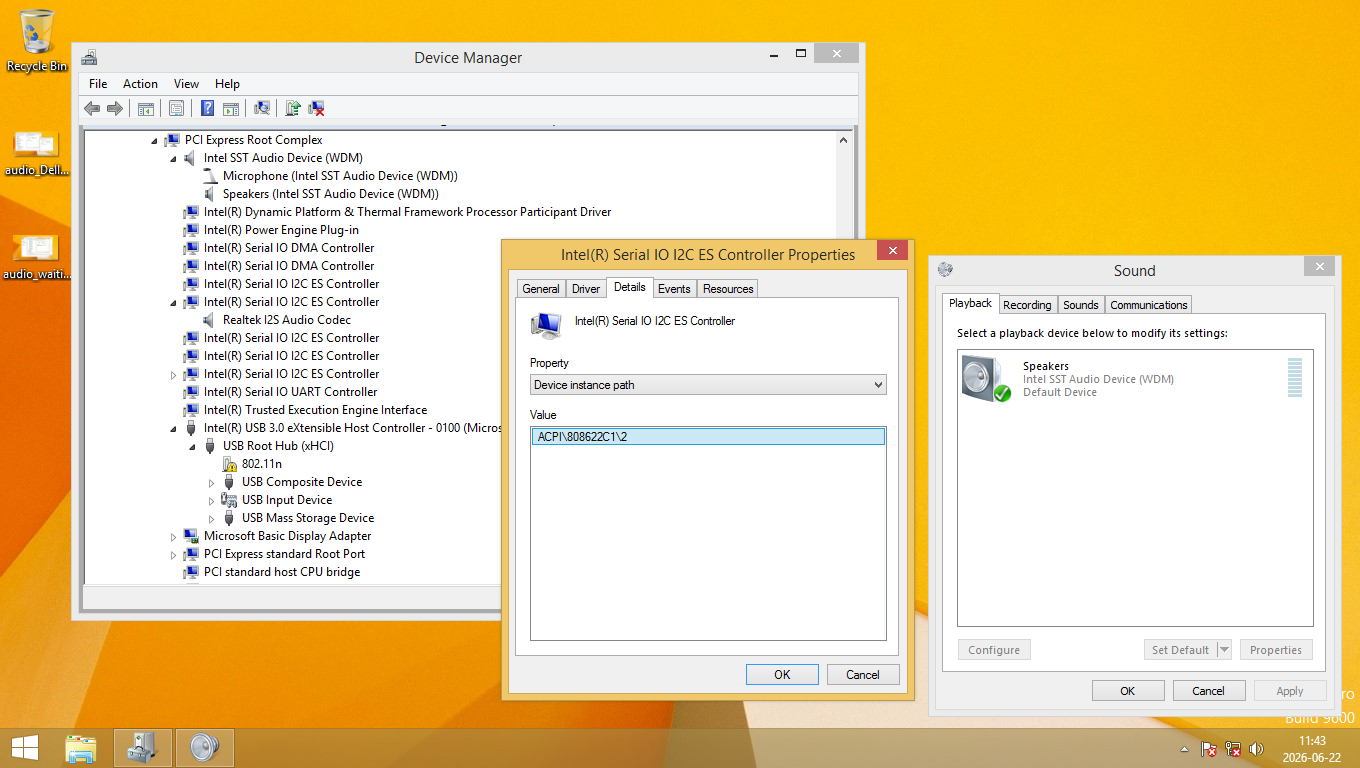Click the blue Help question mark icon
Screen dimensions: 1360x768
208,108
